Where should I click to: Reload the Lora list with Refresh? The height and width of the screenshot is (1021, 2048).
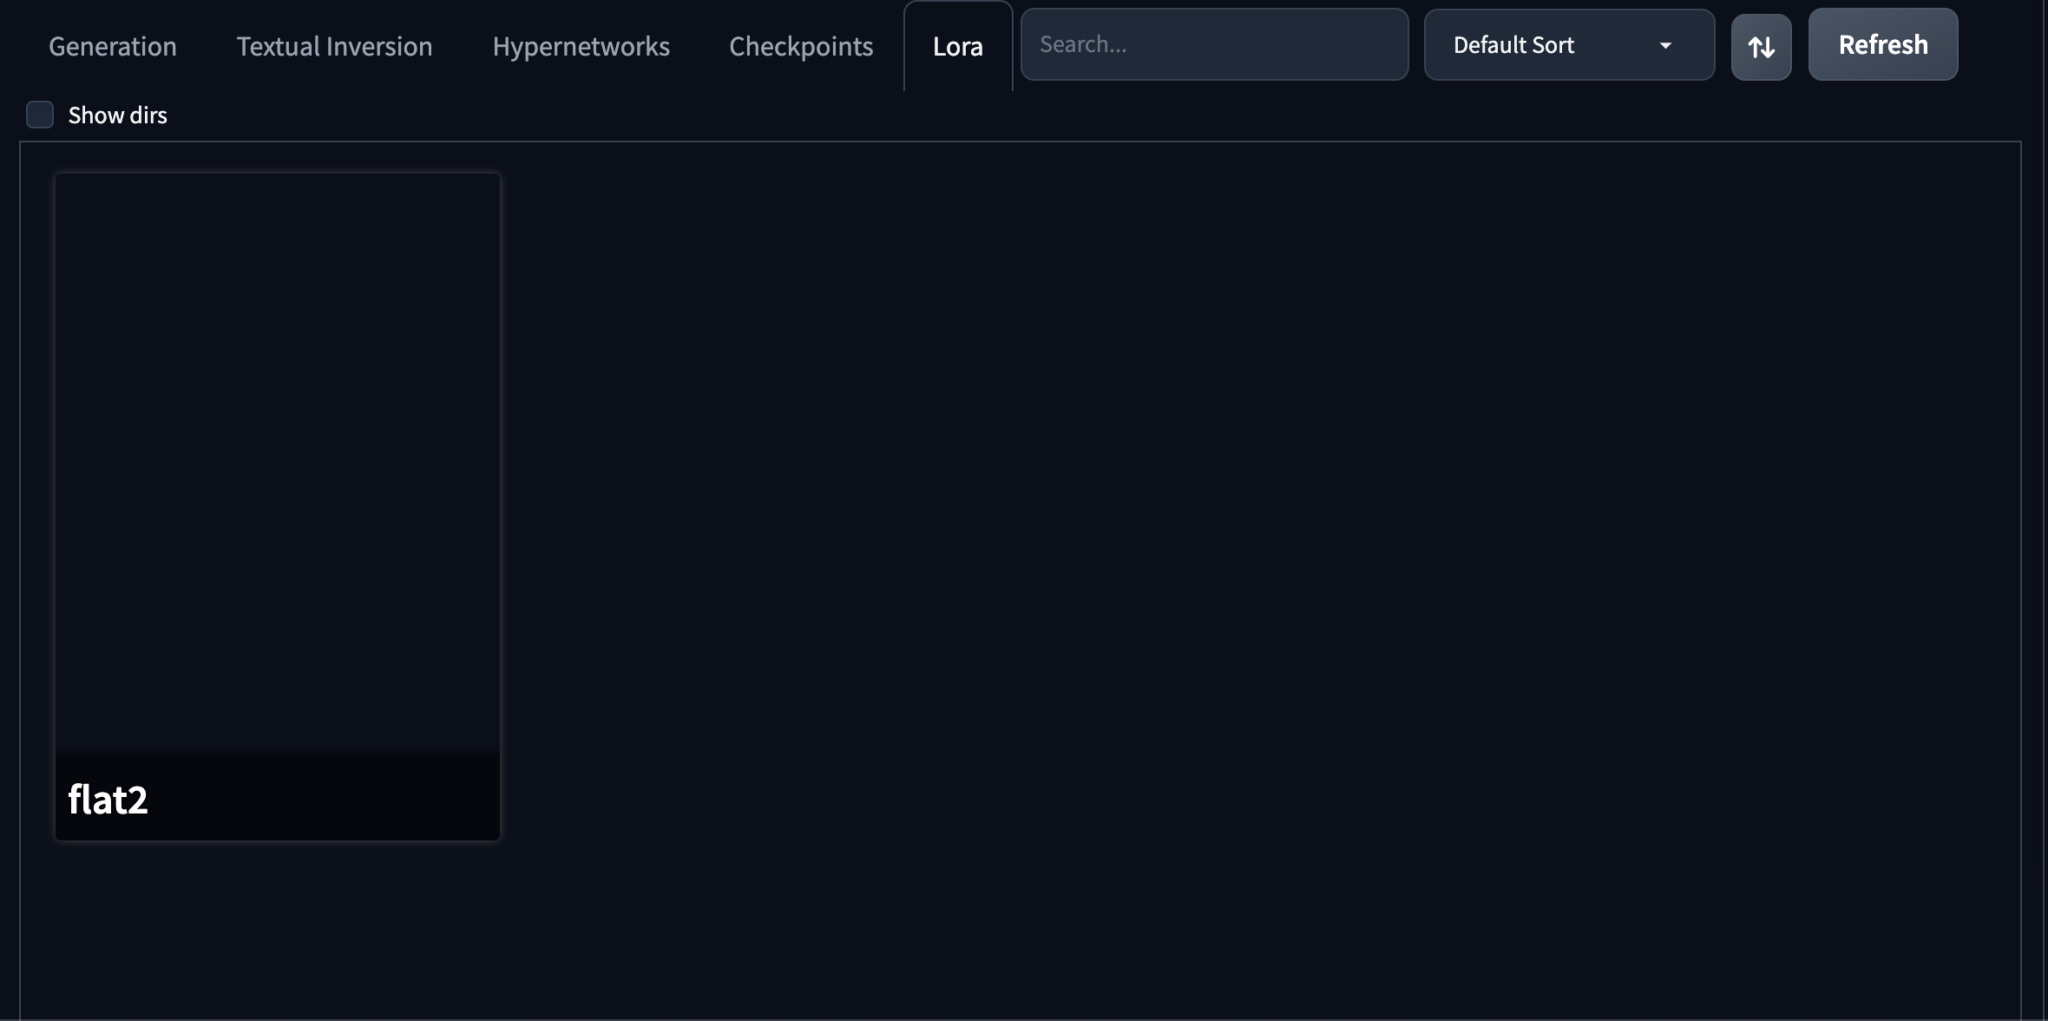pos(1882,45)
